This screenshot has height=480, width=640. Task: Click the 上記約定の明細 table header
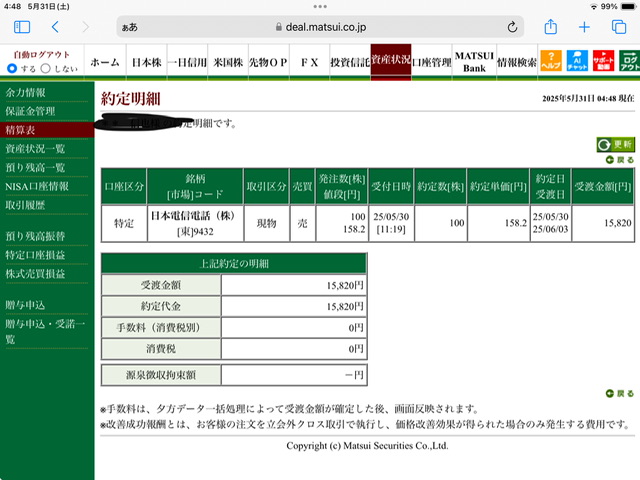[x=234, y=264]
